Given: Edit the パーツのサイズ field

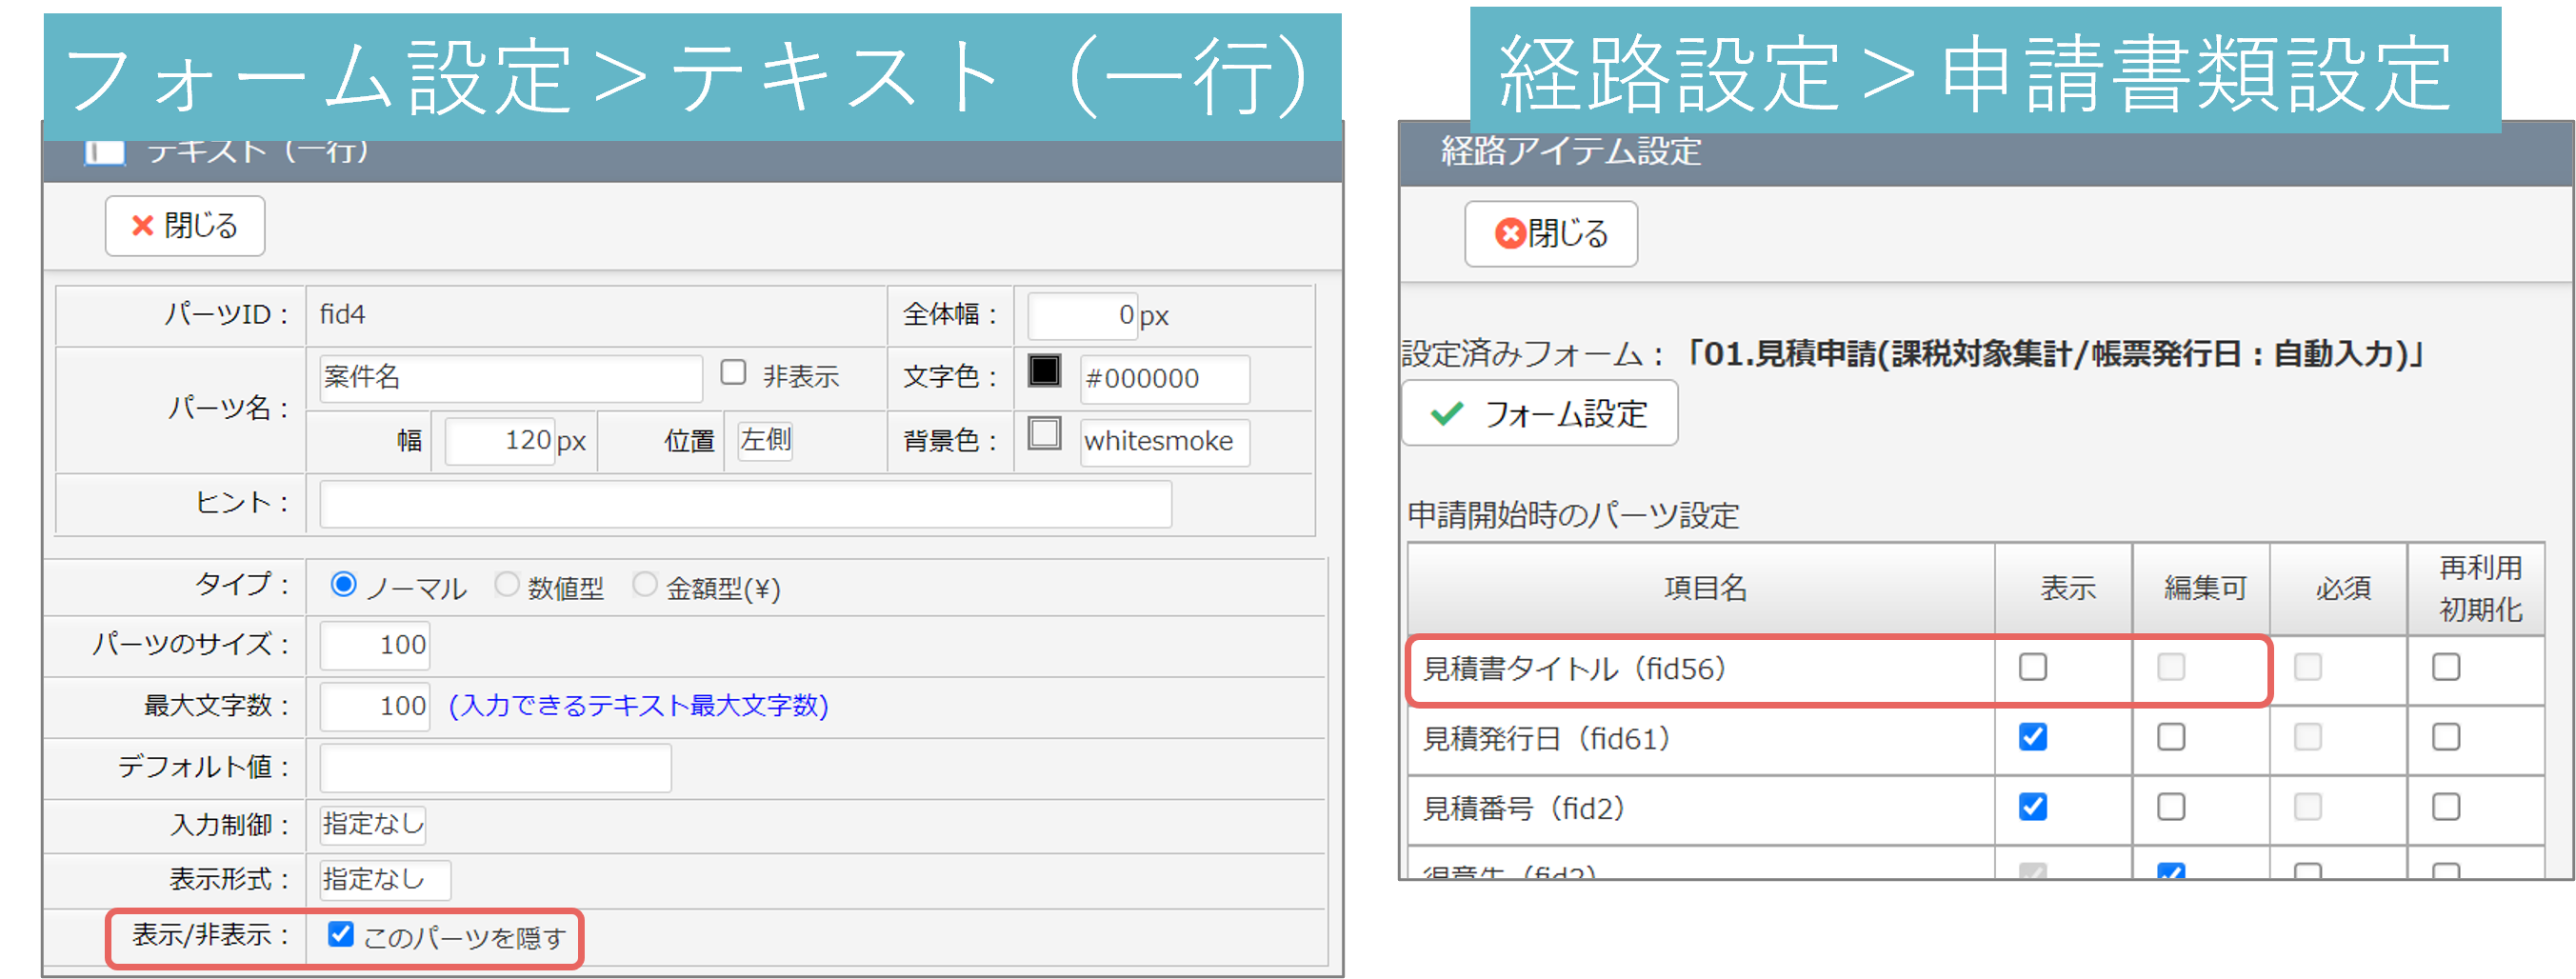Looking at the screenshot, I should (374, 646).
